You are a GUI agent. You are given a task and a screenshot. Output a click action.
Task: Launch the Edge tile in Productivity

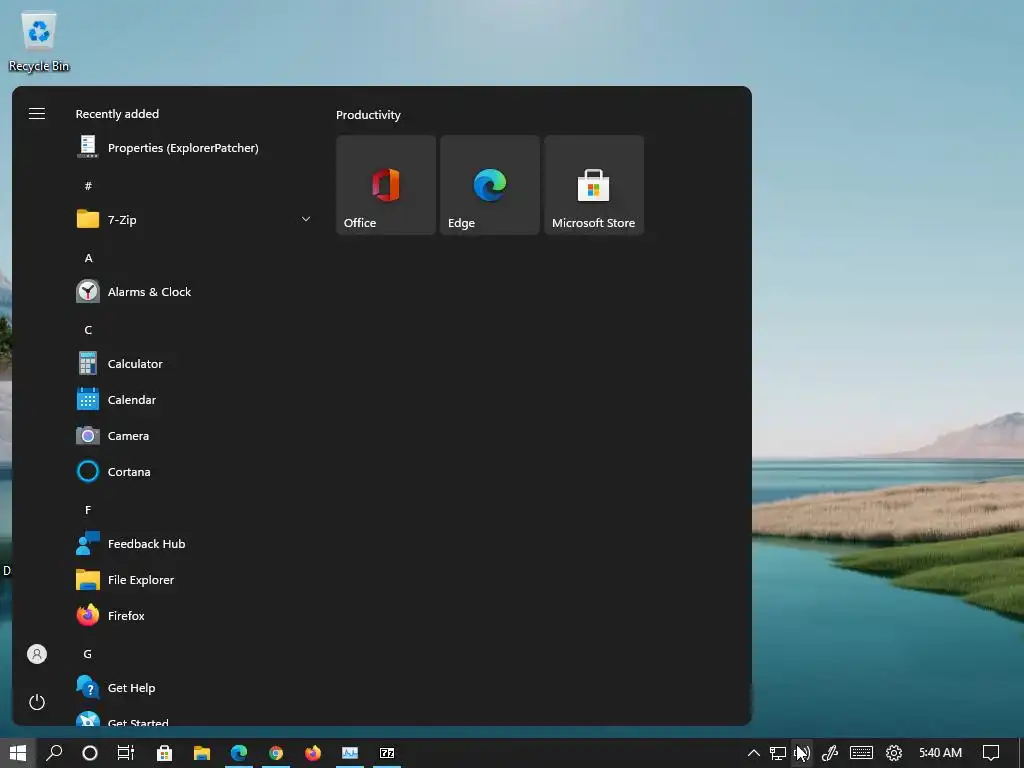click(490, 185)
